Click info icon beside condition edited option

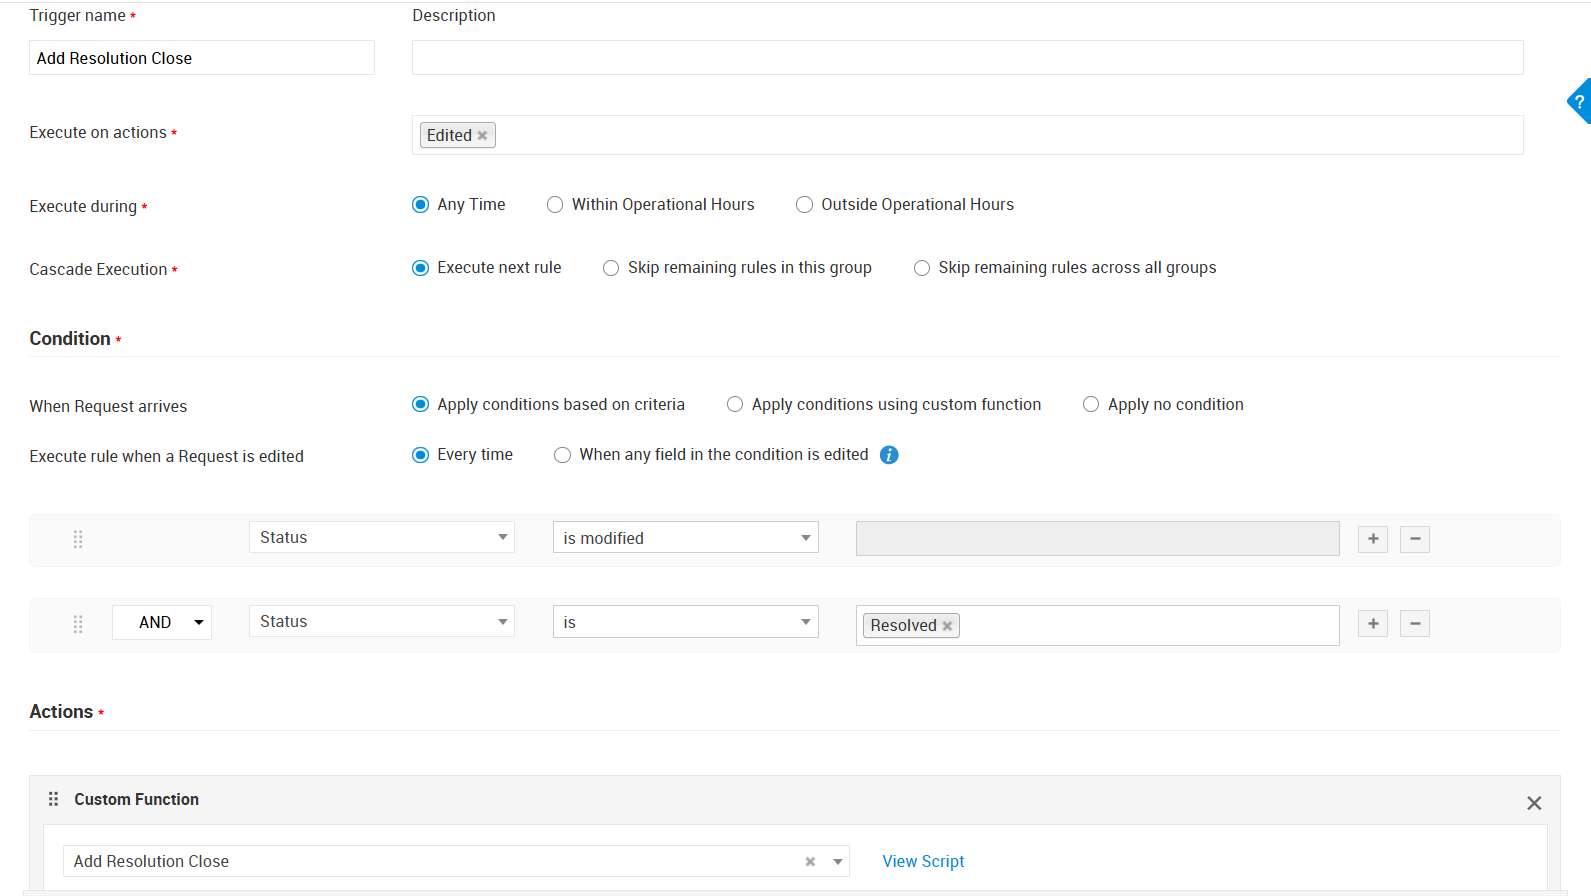pos(889,455)
